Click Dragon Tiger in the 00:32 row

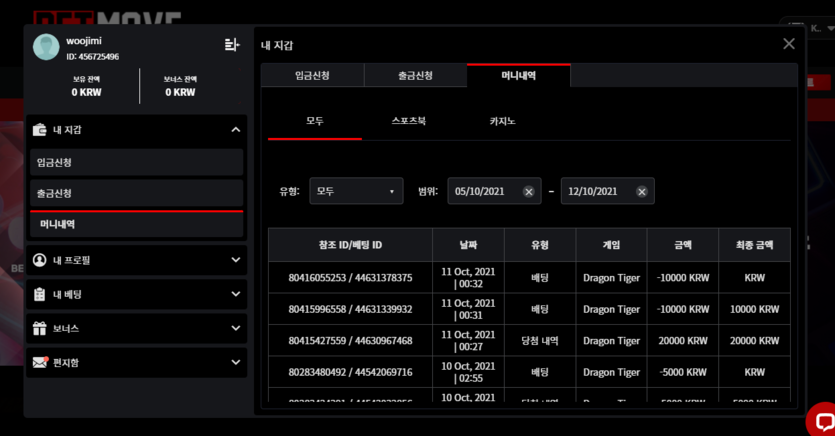611,278
